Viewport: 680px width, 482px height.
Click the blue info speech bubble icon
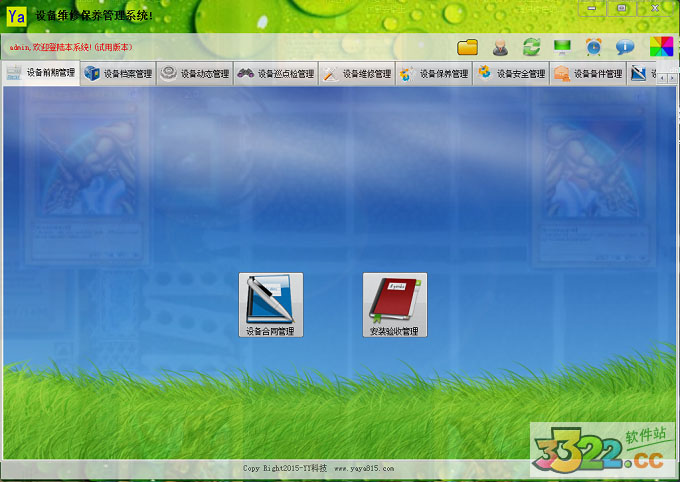625,46
